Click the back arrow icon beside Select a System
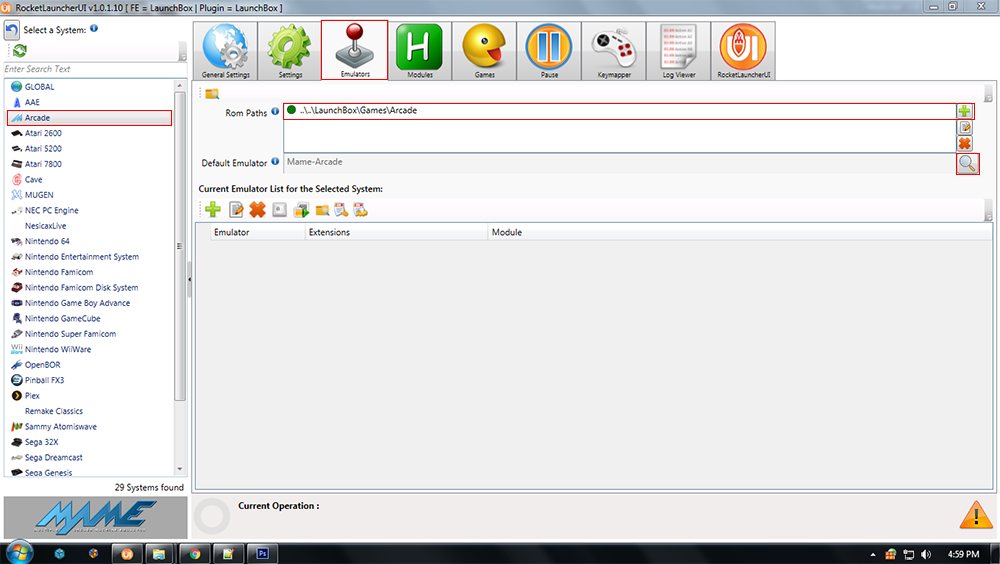The height and width of the screenshot is (564, 1000). pos(11,30)
